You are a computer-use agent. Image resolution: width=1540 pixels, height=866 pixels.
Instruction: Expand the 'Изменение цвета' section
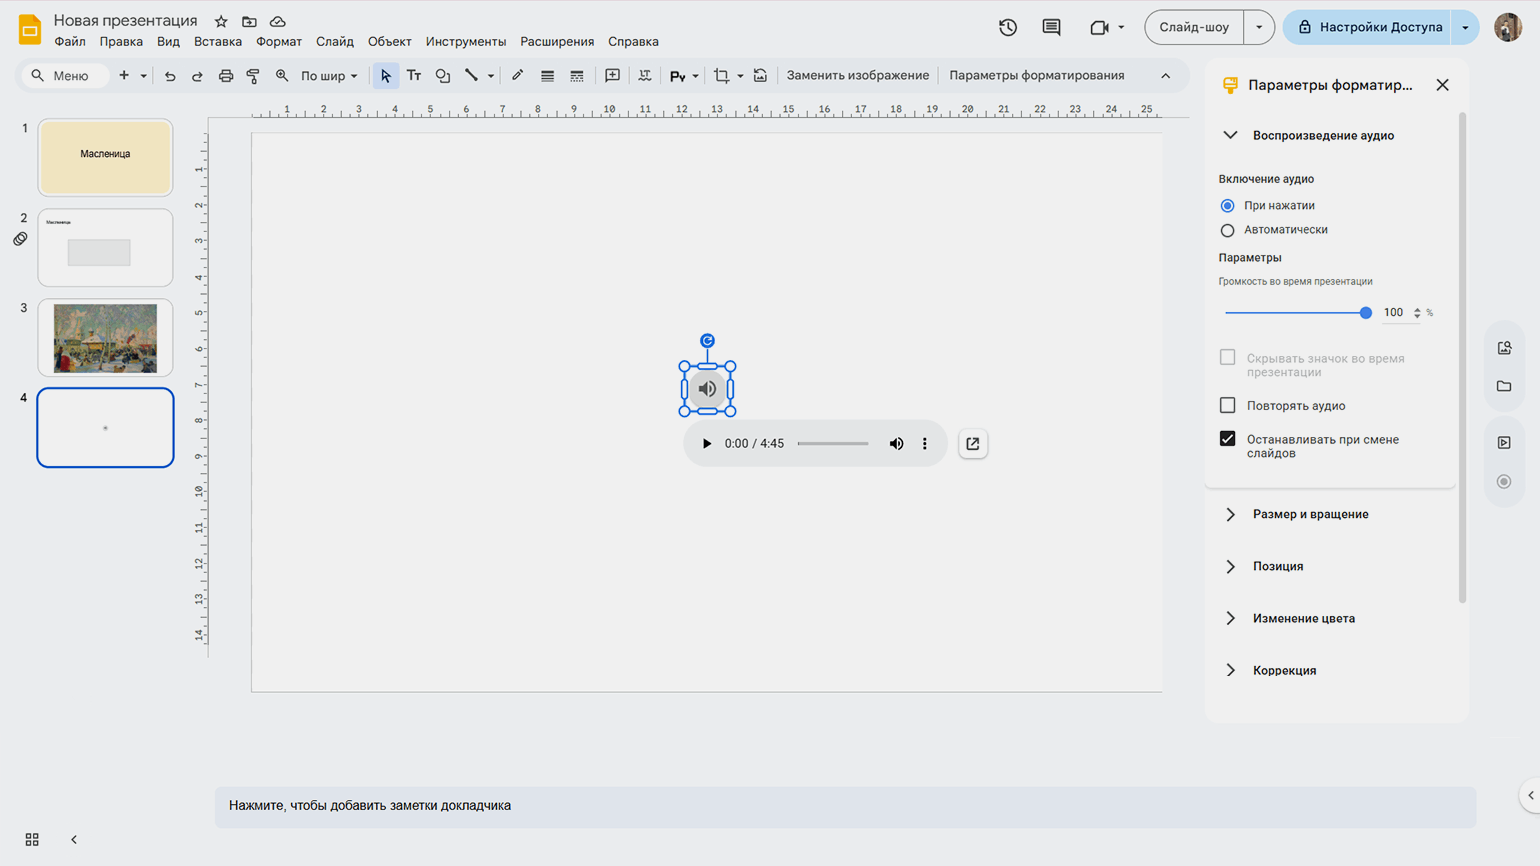tap(1303, 618)
